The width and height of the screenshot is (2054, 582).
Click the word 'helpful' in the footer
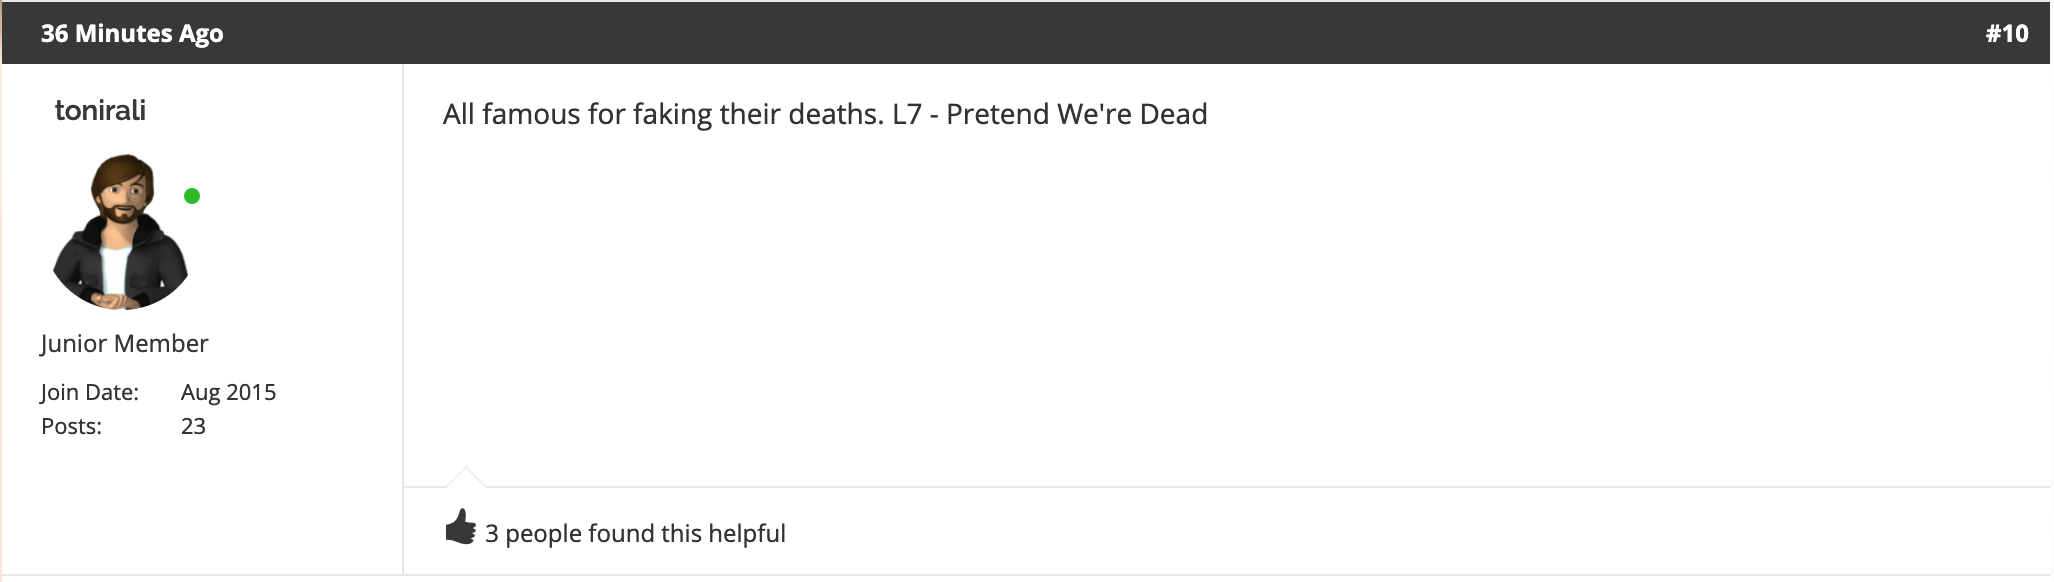point(747,533)
